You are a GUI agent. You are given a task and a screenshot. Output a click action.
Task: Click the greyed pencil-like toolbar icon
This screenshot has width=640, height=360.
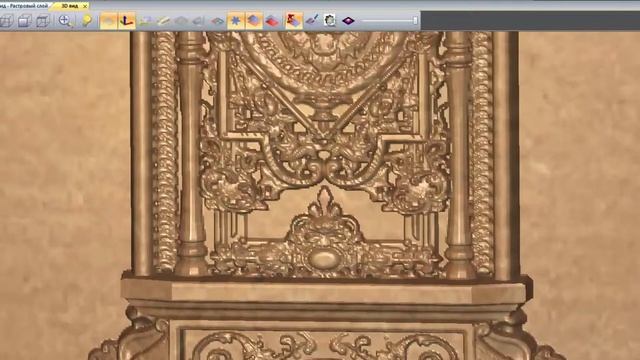click(163, 21)
